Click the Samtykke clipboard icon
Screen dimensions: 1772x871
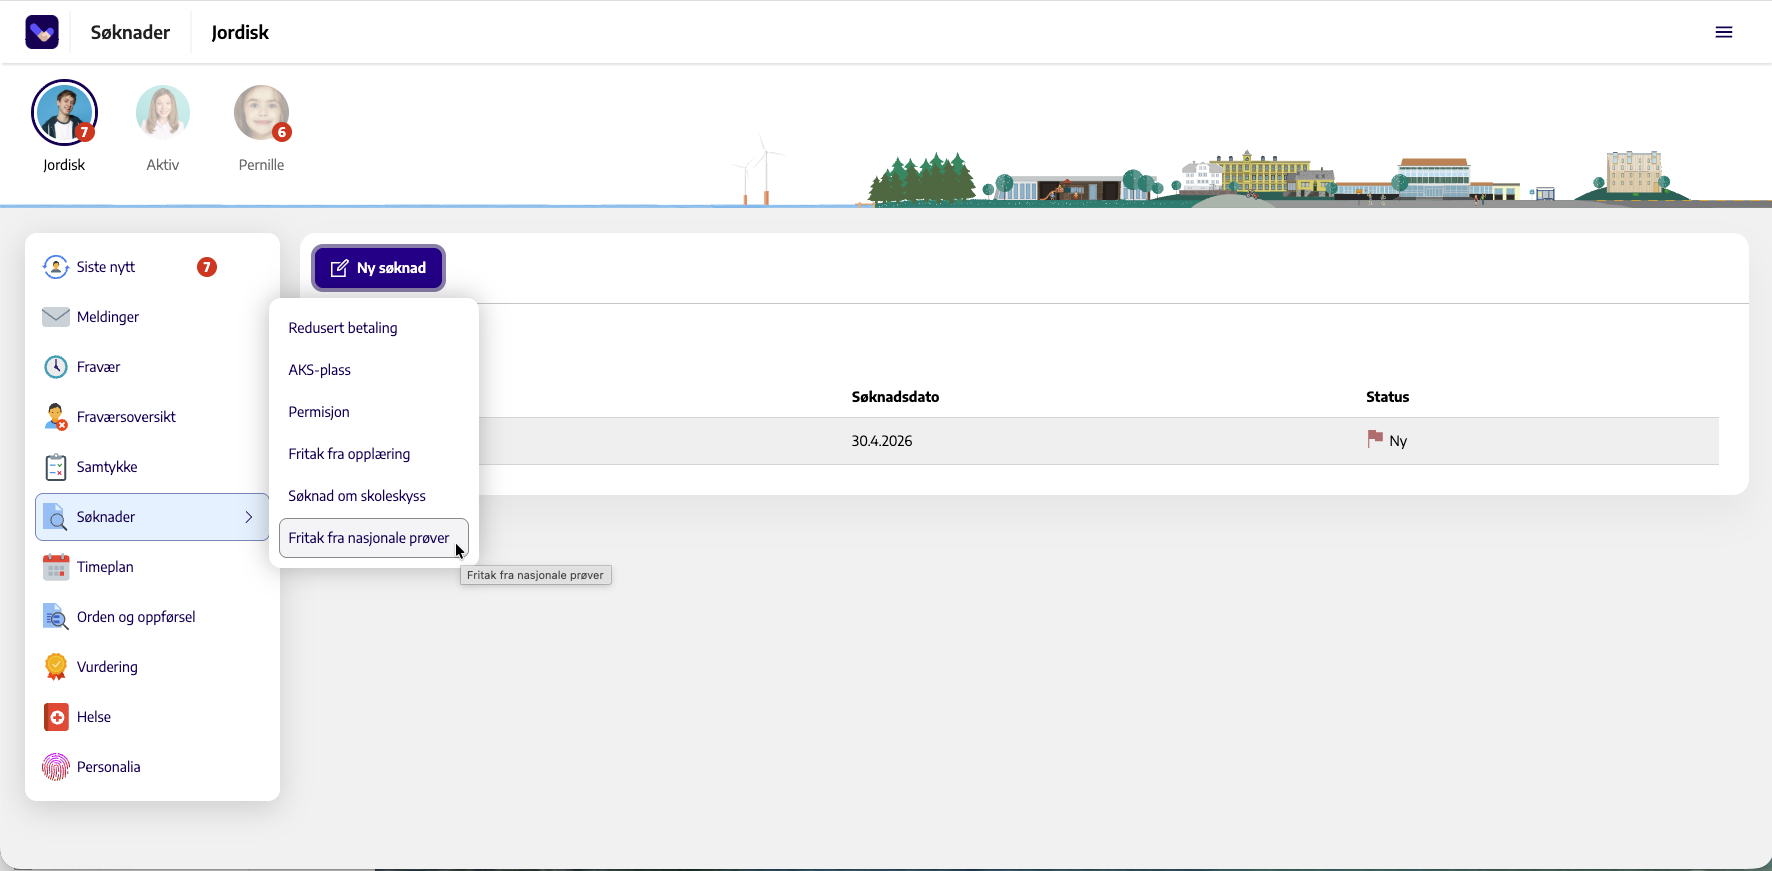56,467
